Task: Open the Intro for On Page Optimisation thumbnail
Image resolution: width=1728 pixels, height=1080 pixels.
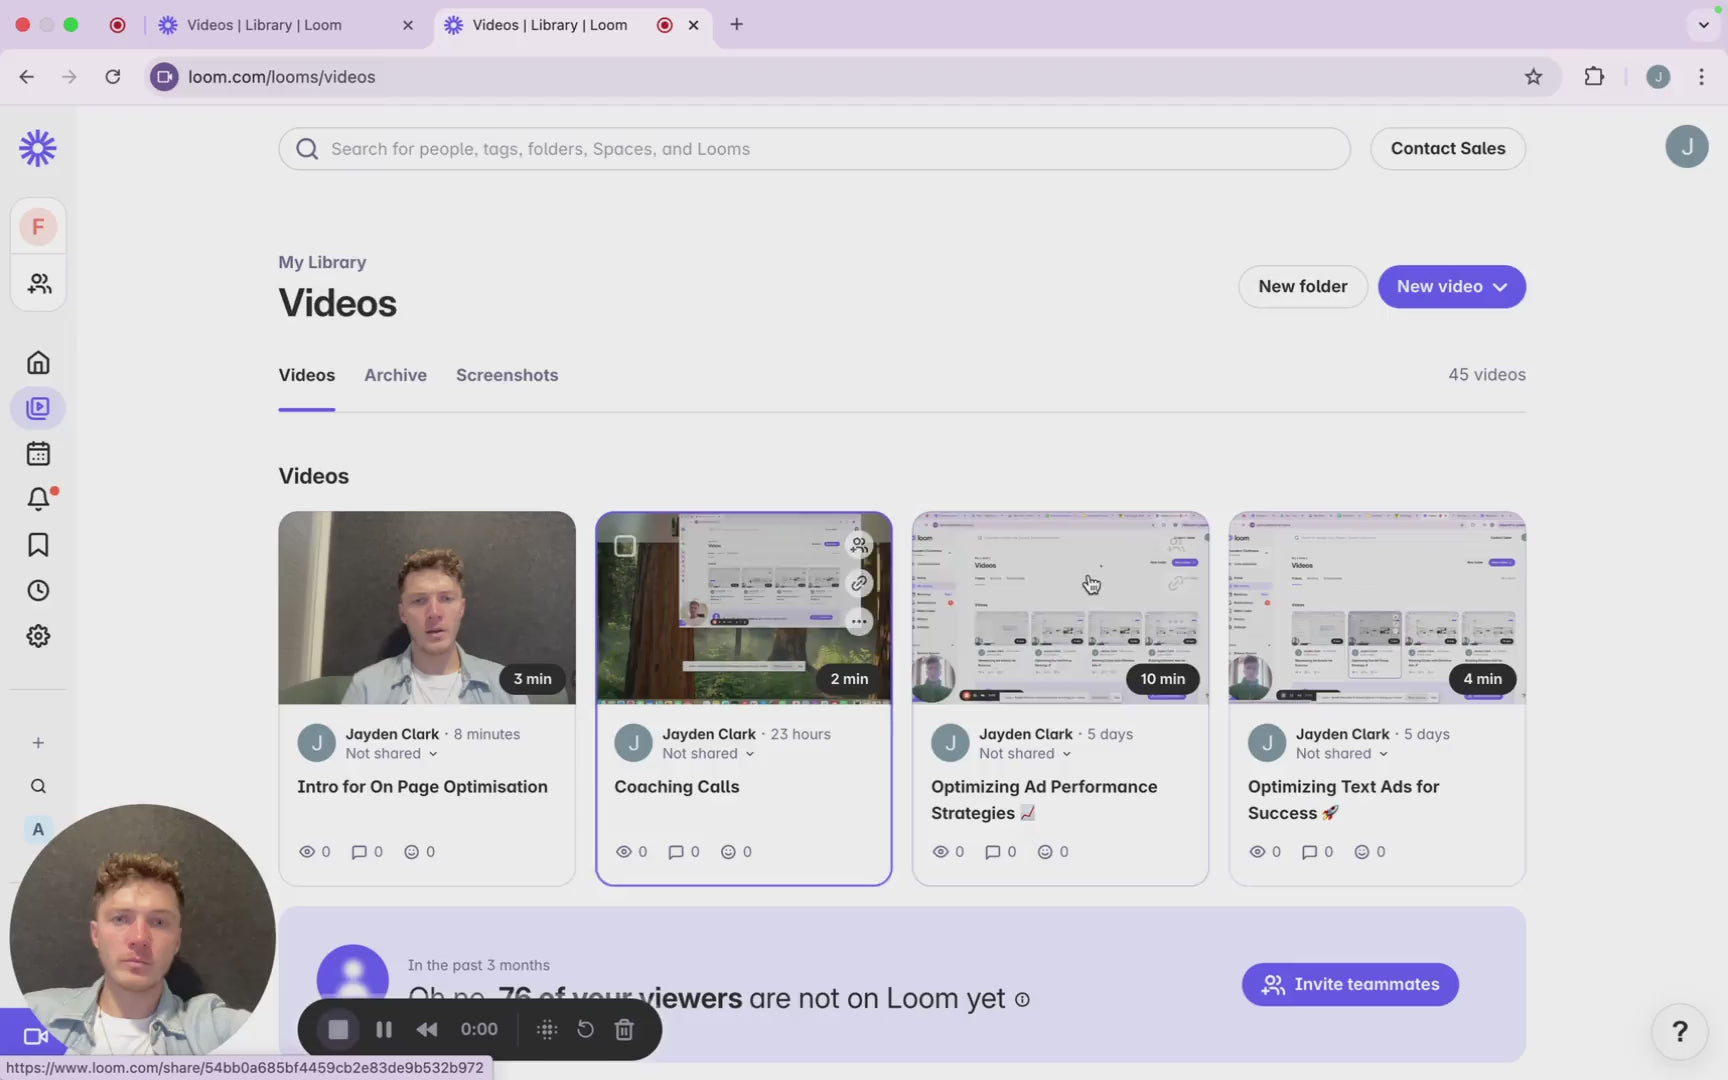Action: 427,608
